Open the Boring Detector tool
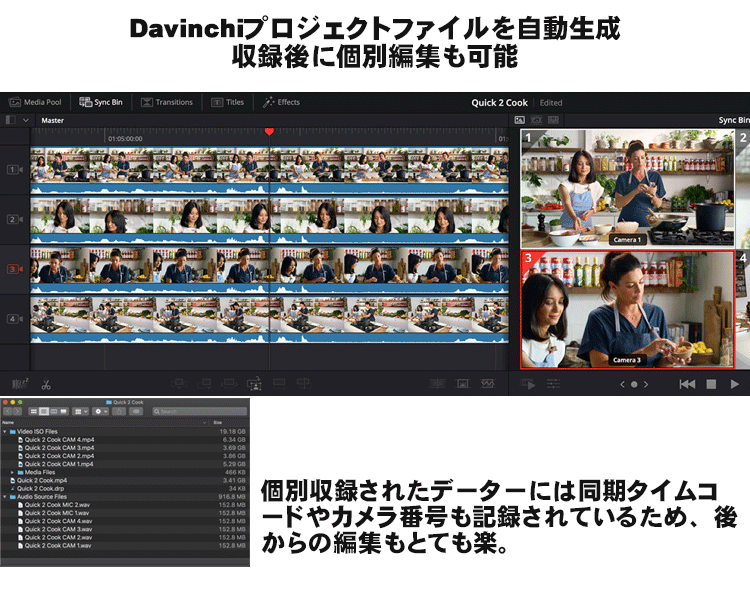 pyautogui.click(x=20, y=384)
